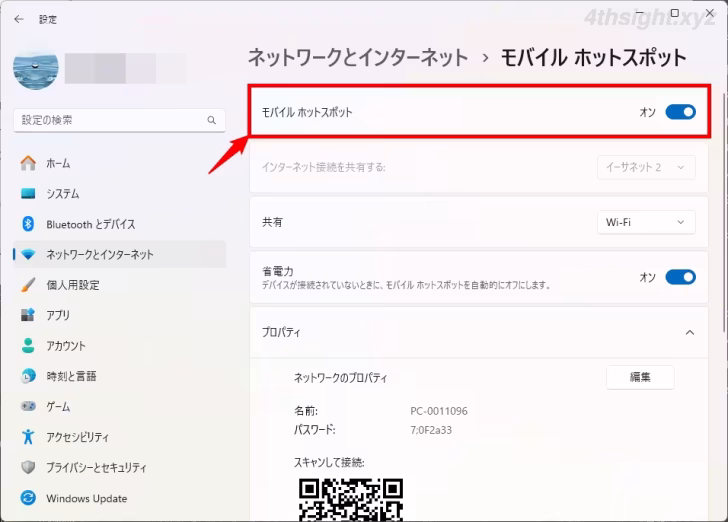Open ゲーム settings
Screen dimensions: 728x522
coord(119,406)
